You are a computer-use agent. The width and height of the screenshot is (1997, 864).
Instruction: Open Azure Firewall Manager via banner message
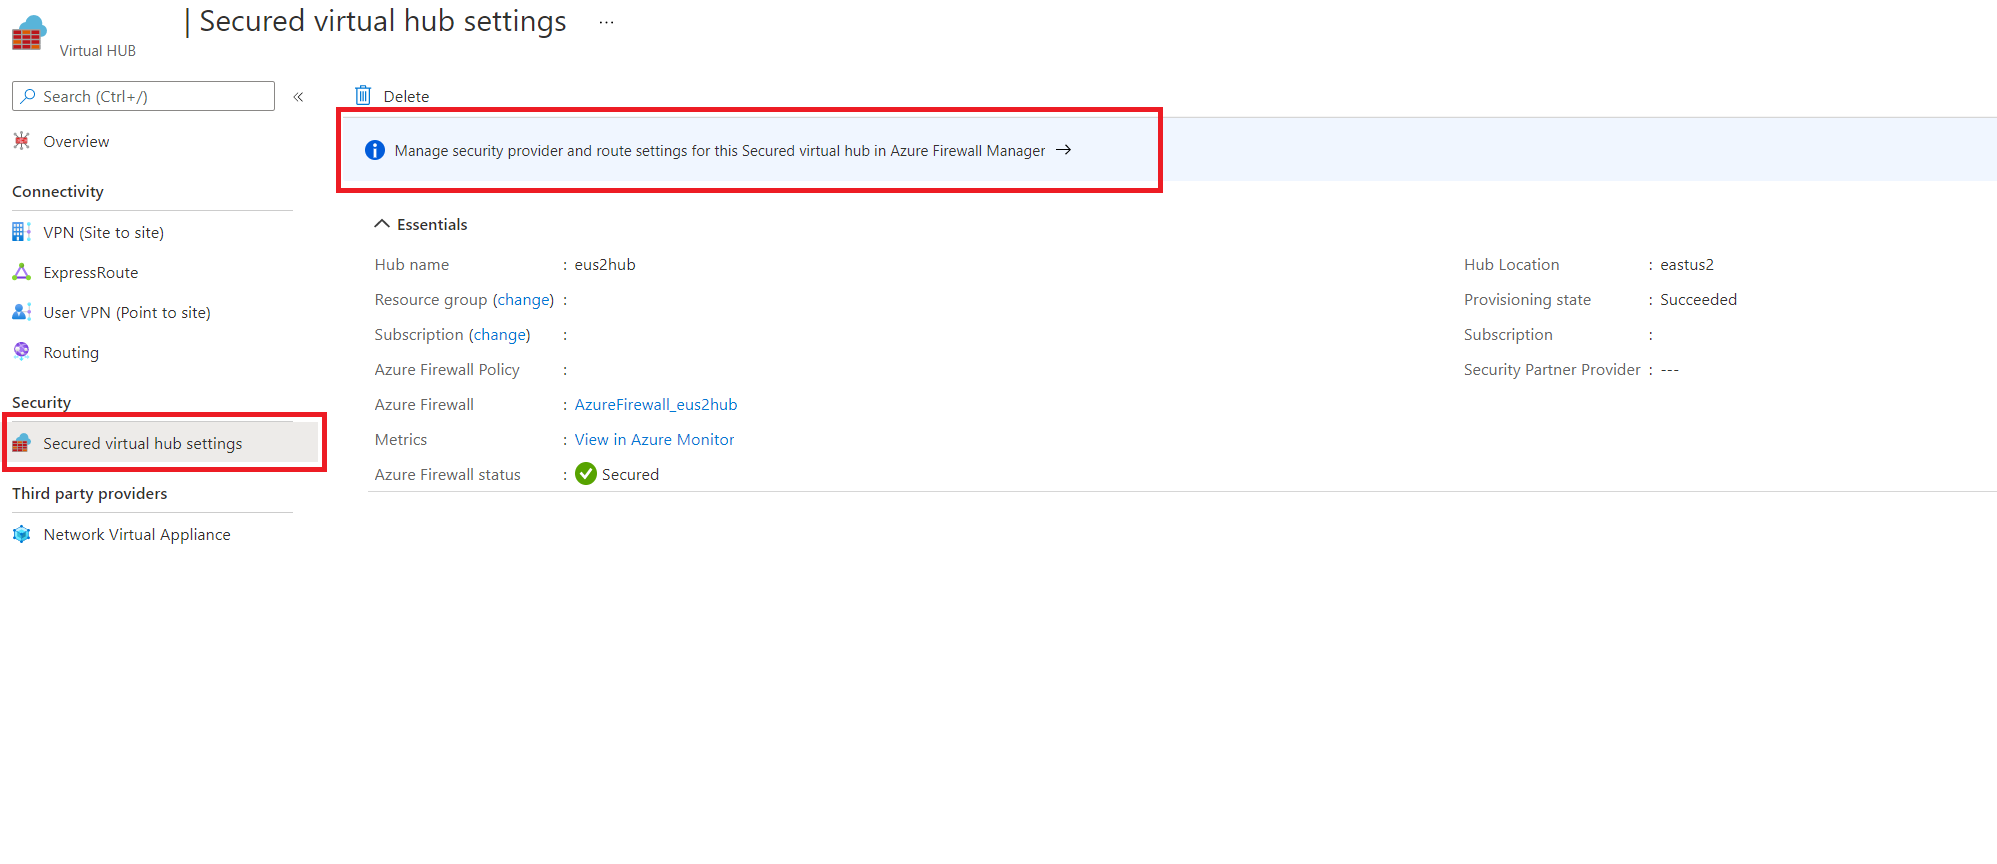click(720, 151)
